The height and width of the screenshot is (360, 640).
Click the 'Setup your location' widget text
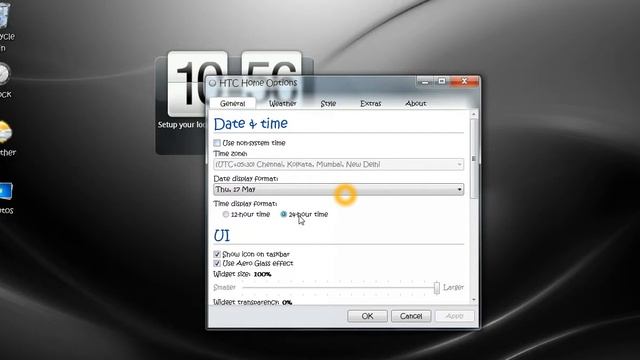pos(182,124)
